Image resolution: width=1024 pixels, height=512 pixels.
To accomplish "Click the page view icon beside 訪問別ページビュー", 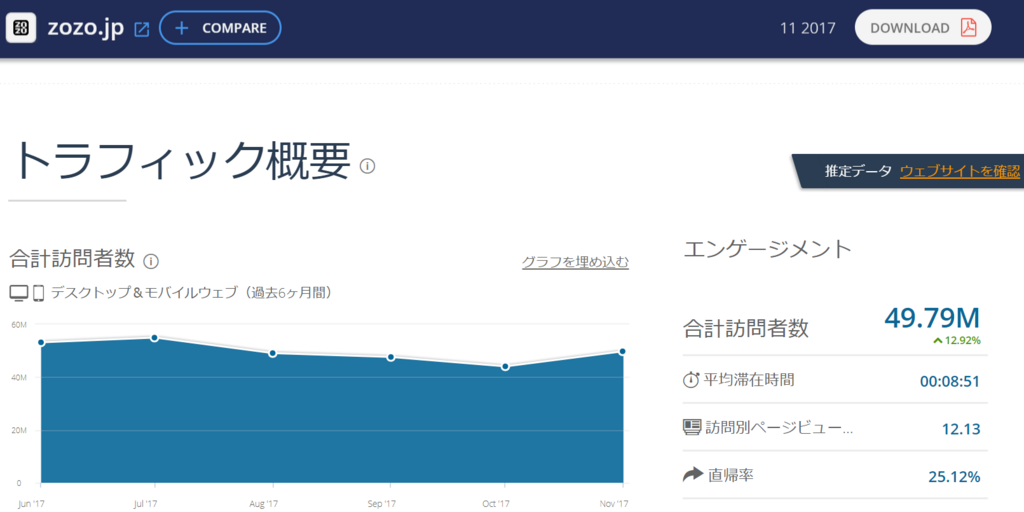I will click(692, 428).
